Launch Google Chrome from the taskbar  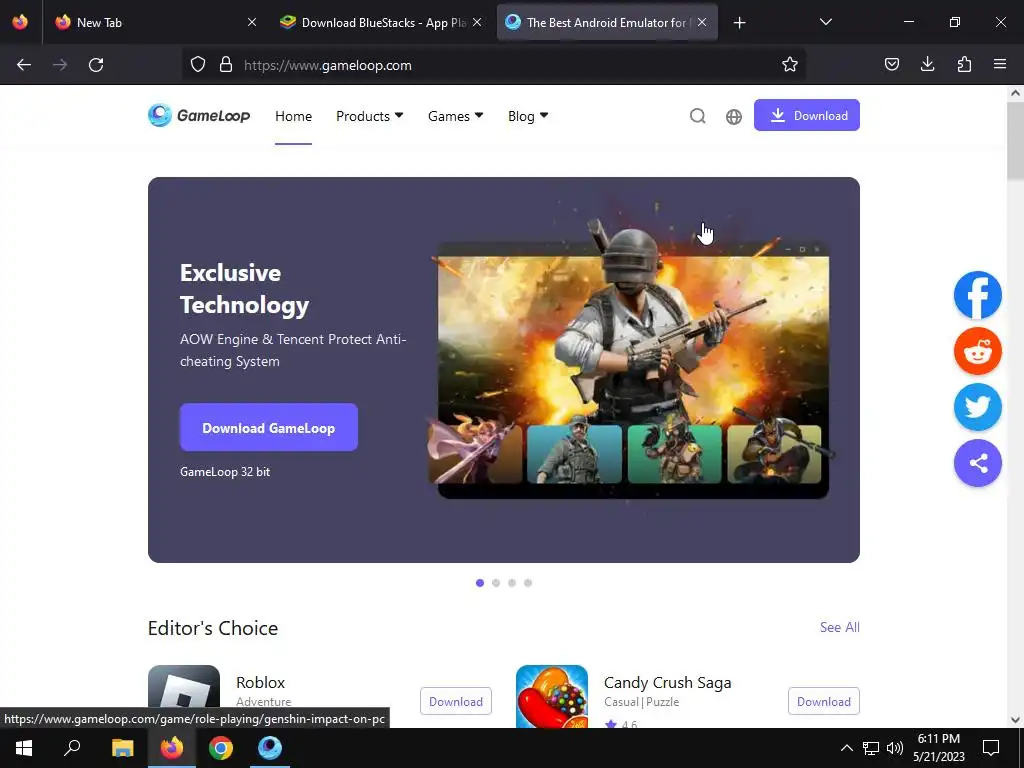coord(221,748)
